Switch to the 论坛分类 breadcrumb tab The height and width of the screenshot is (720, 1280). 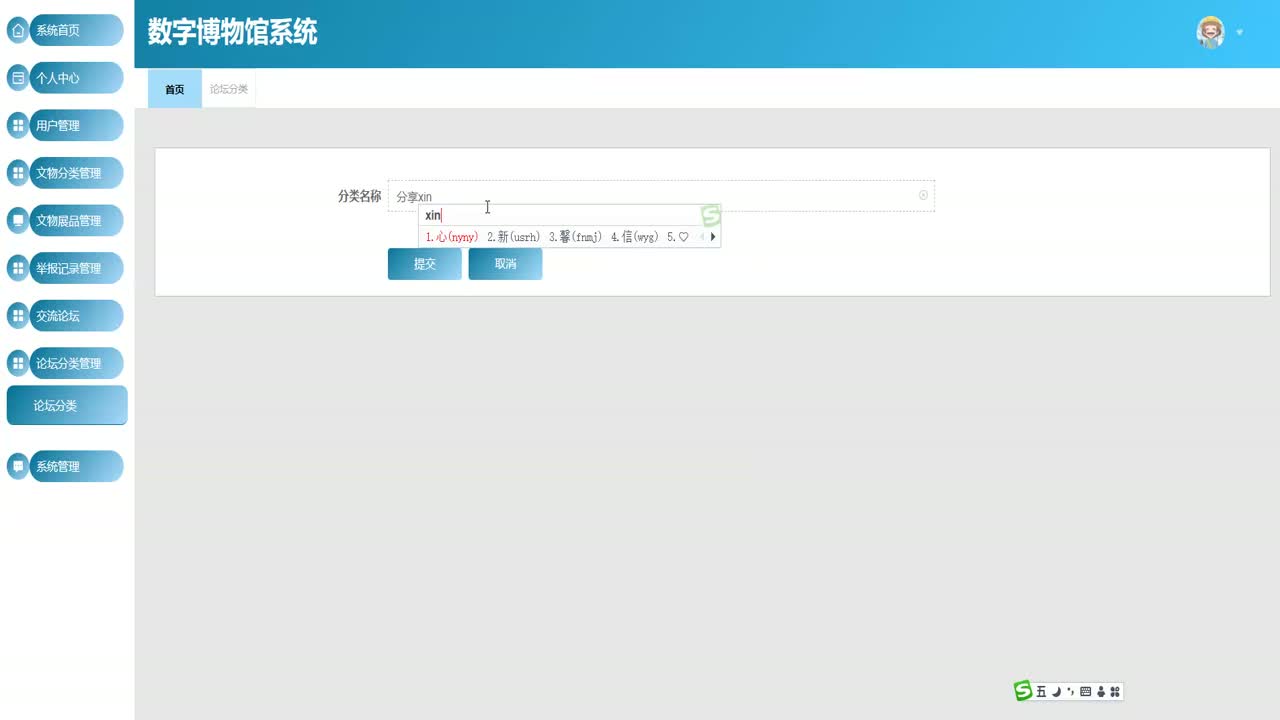coord(229,89)
